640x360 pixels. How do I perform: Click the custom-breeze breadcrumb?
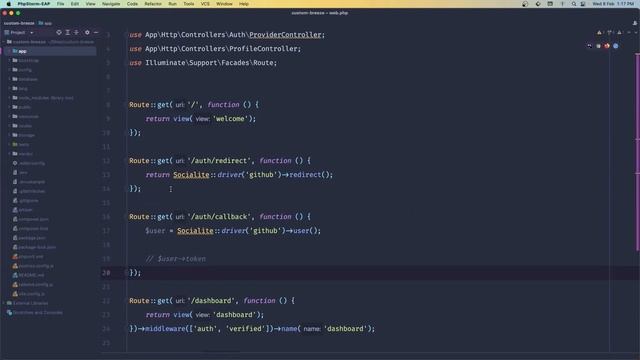coord(19,23)
